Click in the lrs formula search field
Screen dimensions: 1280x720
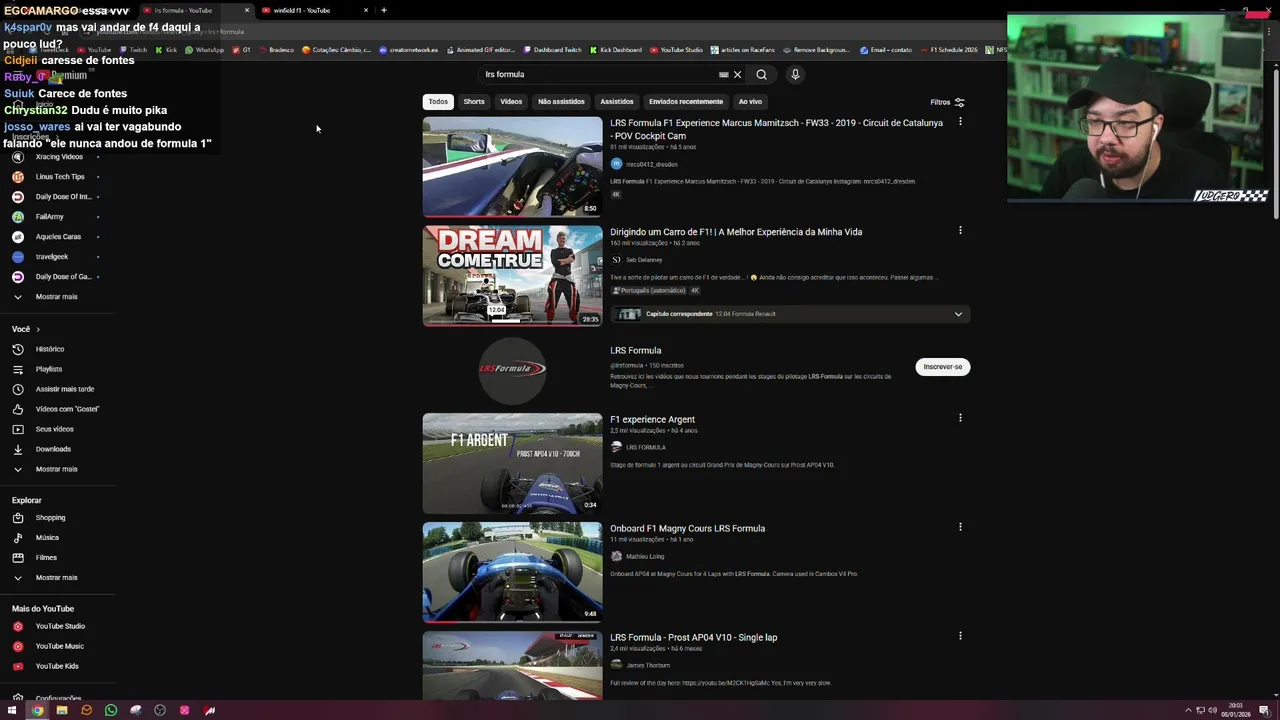(x=598, y=74)
